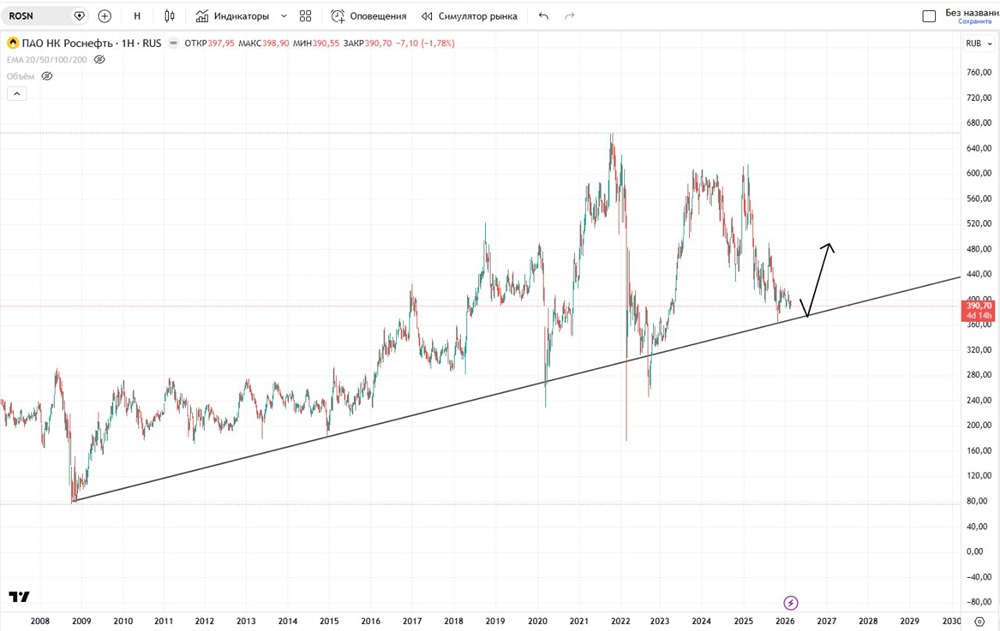1000x631 pixels.
Task: Click the ROSN symbol search field
Action: tap(38, 16)
